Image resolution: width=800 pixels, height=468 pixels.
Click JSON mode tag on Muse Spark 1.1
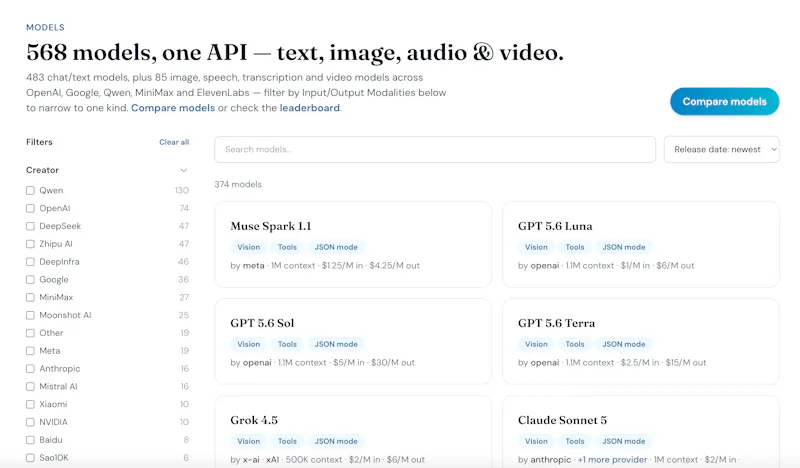[x=336, y=247]
